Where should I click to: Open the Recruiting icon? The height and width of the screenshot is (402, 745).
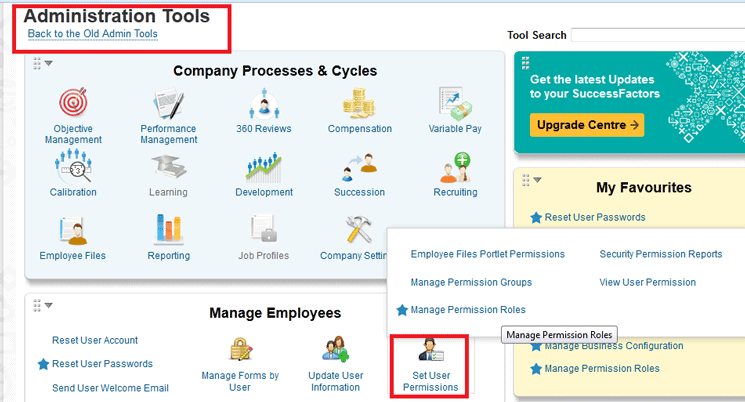tap(455, 165)
